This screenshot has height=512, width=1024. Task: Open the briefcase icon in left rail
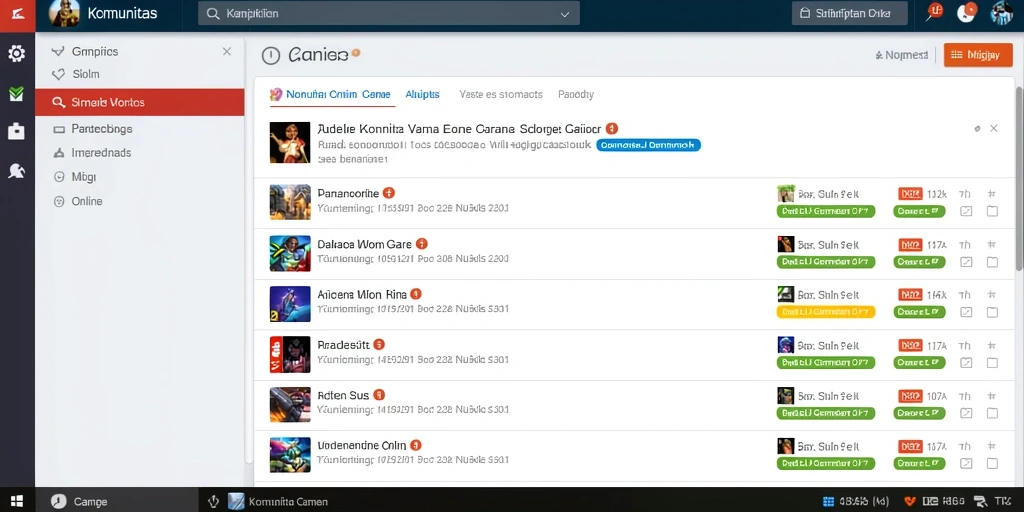(16, 131)
